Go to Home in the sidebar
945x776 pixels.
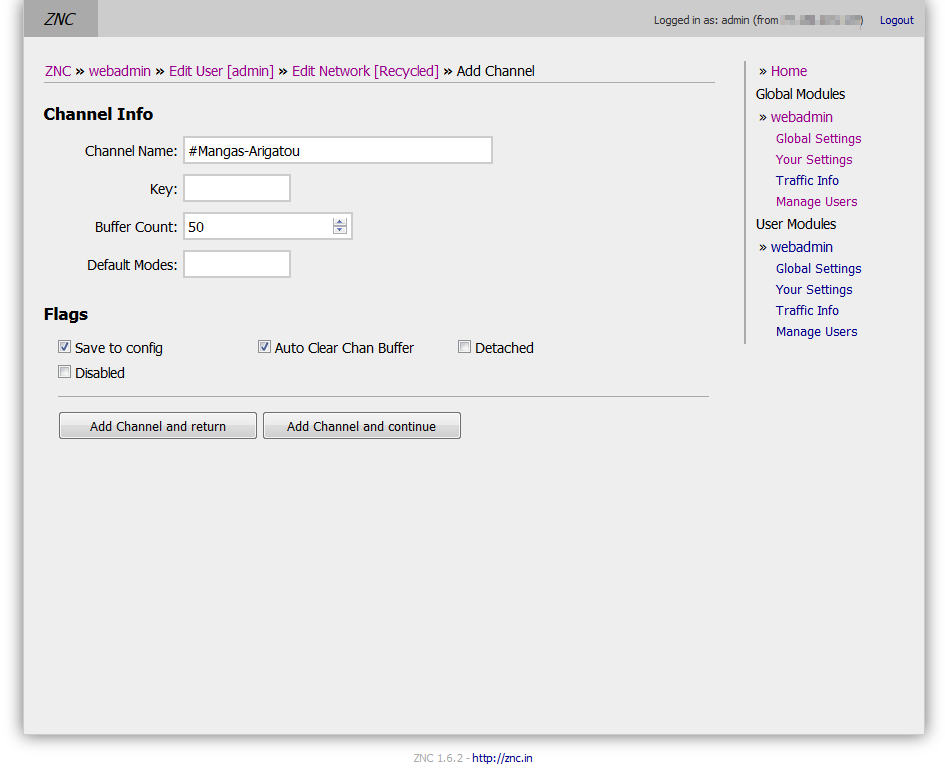pyautogui.click(x=788, y=71)
